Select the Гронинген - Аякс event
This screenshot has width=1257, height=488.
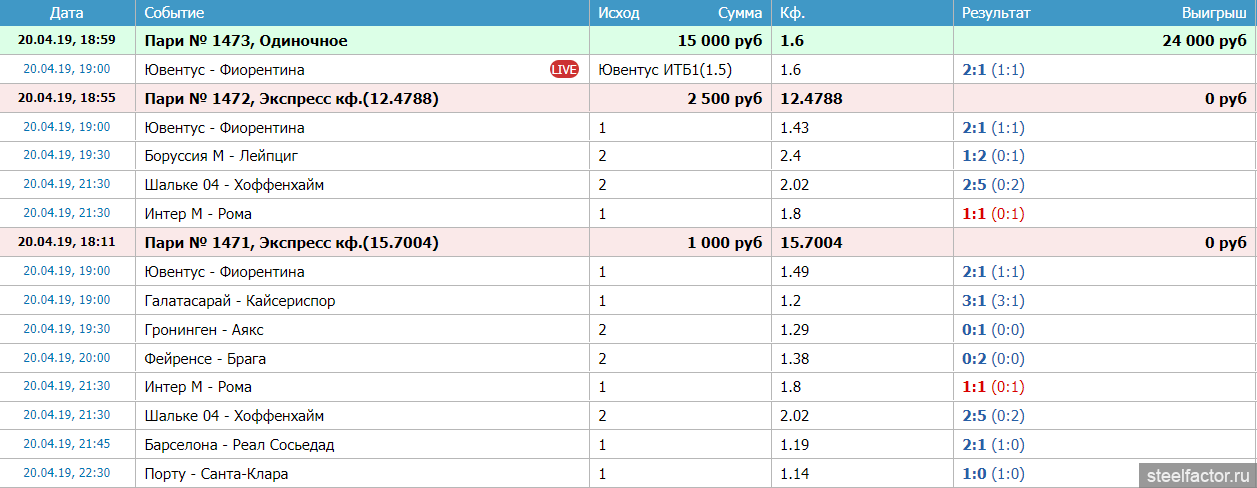pos(198,330)
